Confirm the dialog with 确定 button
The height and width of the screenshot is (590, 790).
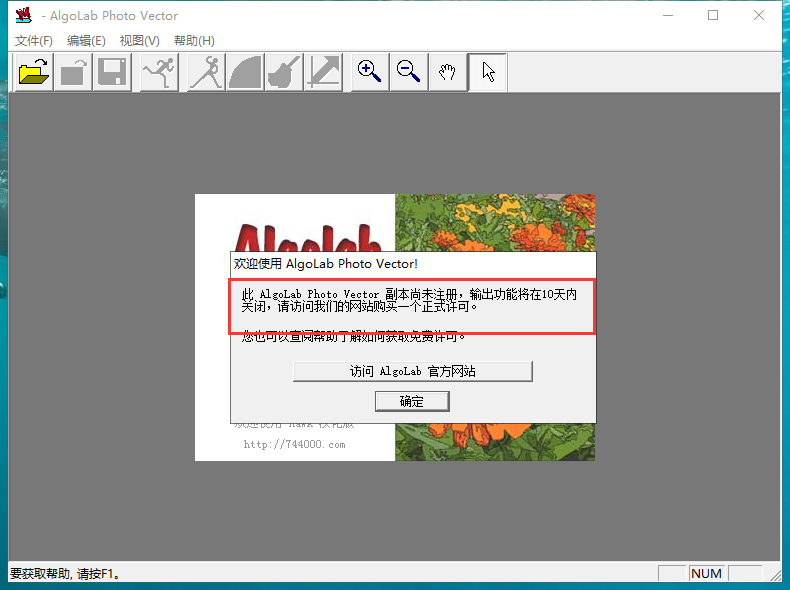coord(412,402)
